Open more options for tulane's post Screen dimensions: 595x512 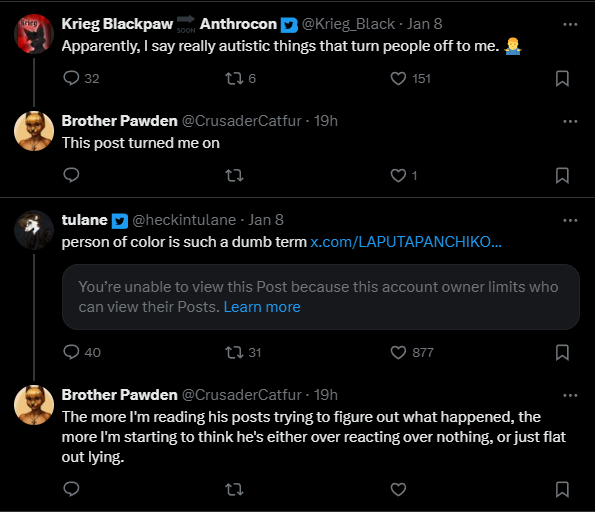pos(570,221)
